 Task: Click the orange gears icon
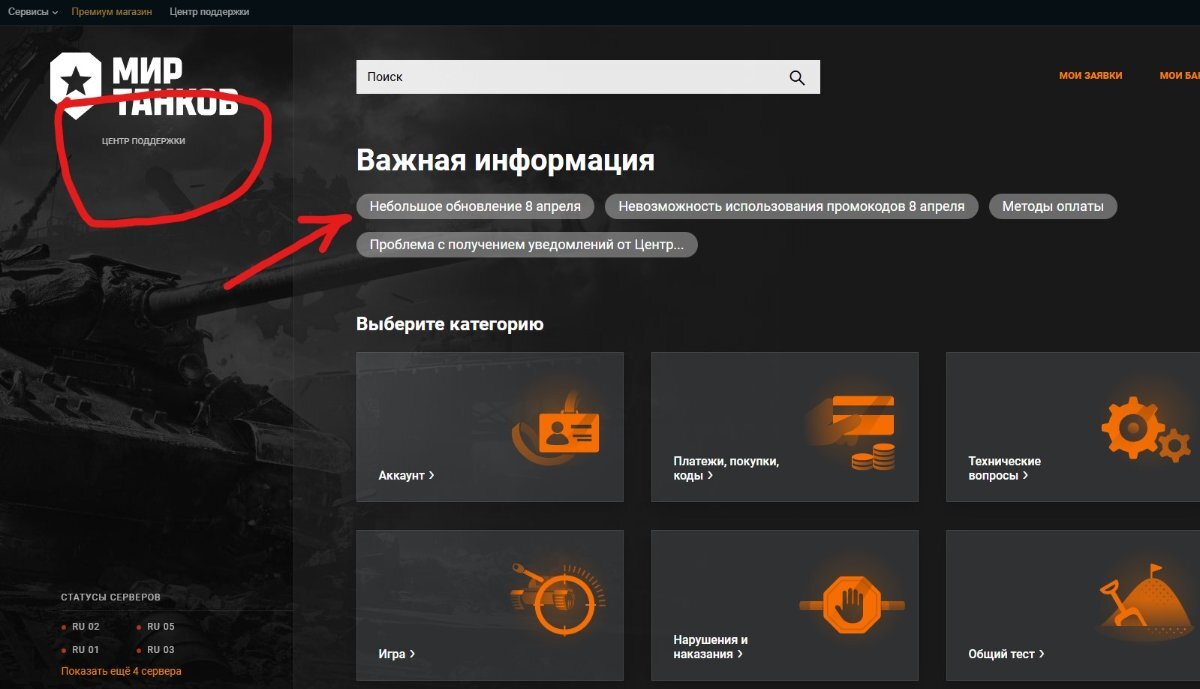point(1146,430)
